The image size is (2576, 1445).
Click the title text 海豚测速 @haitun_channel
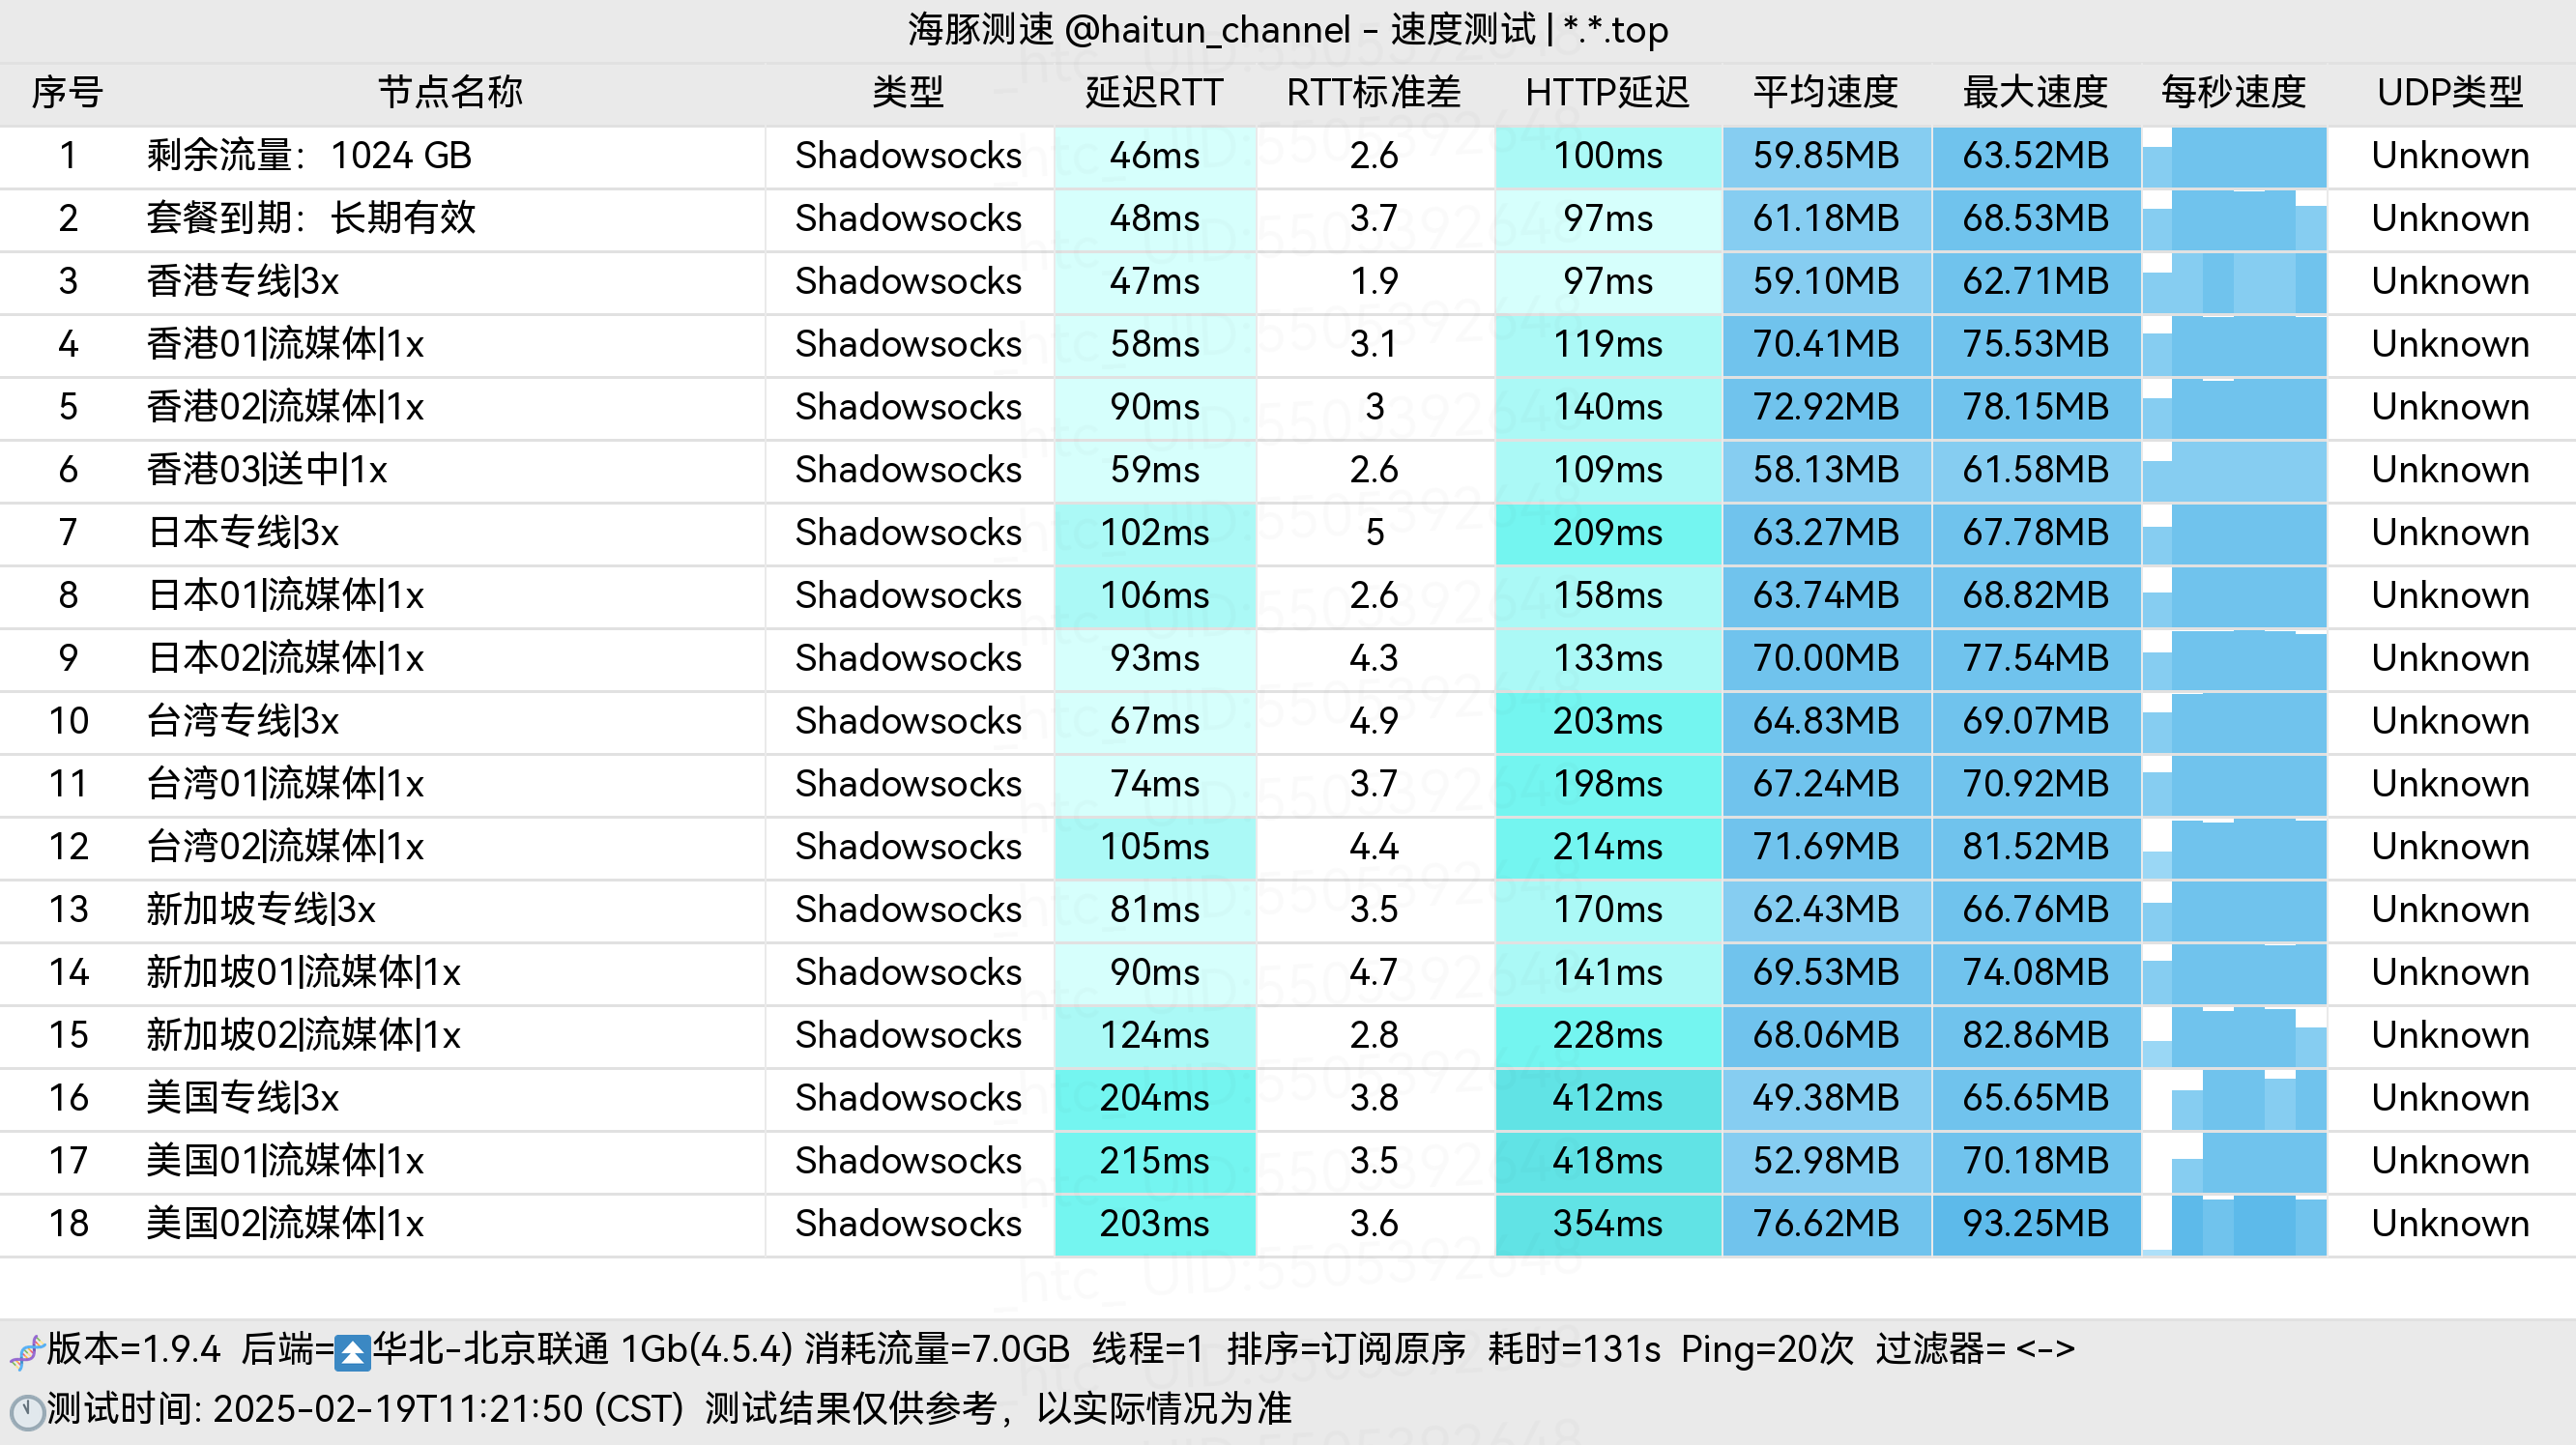1130,29
